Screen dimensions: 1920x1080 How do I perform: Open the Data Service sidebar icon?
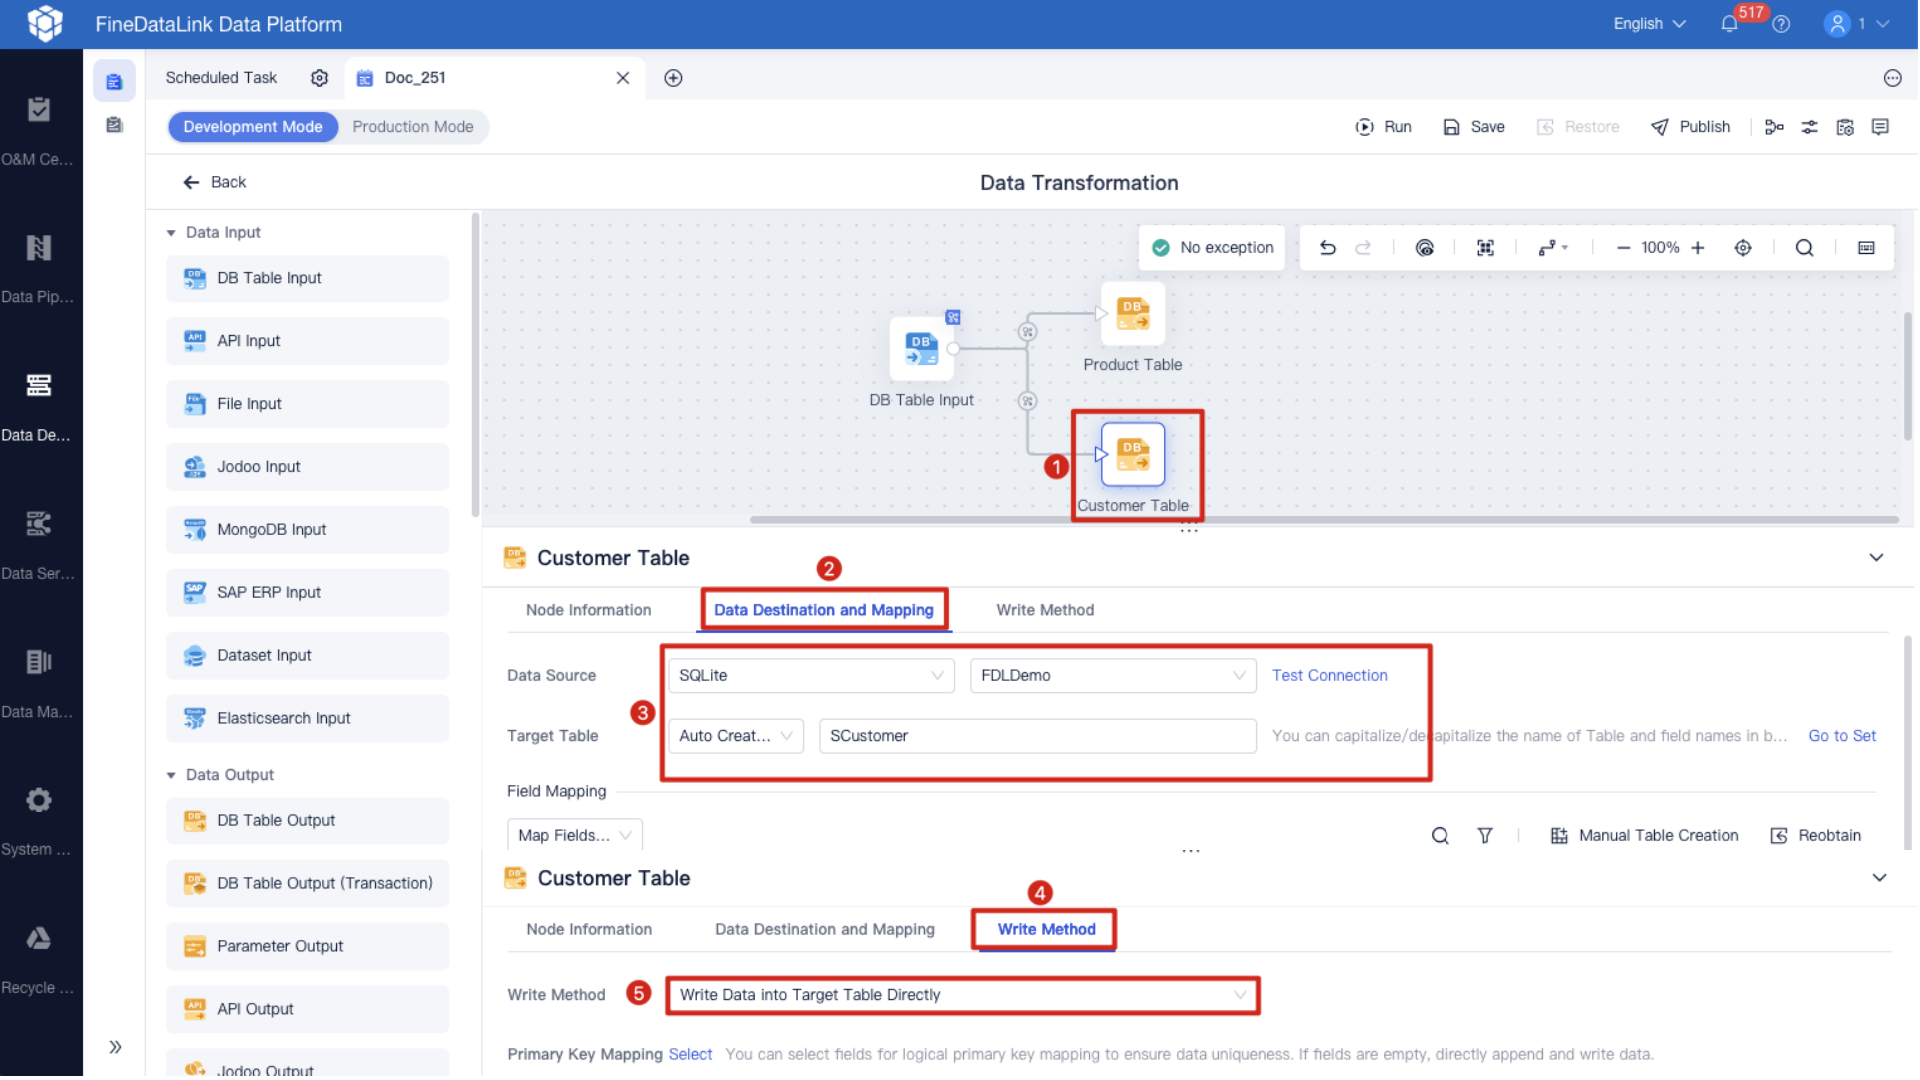(38, 524)
